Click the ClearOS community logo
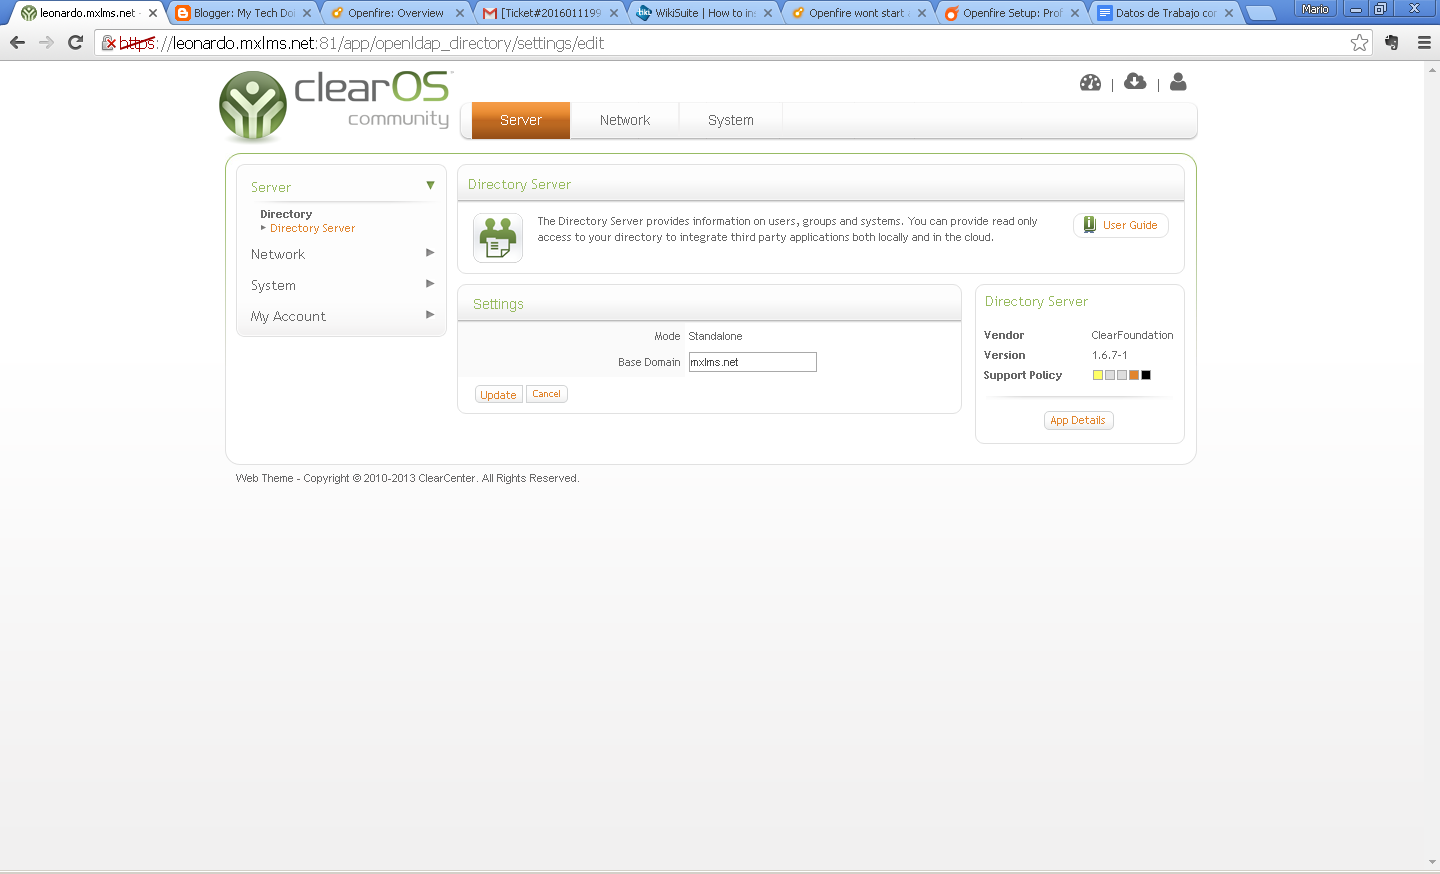 point(336,105)
